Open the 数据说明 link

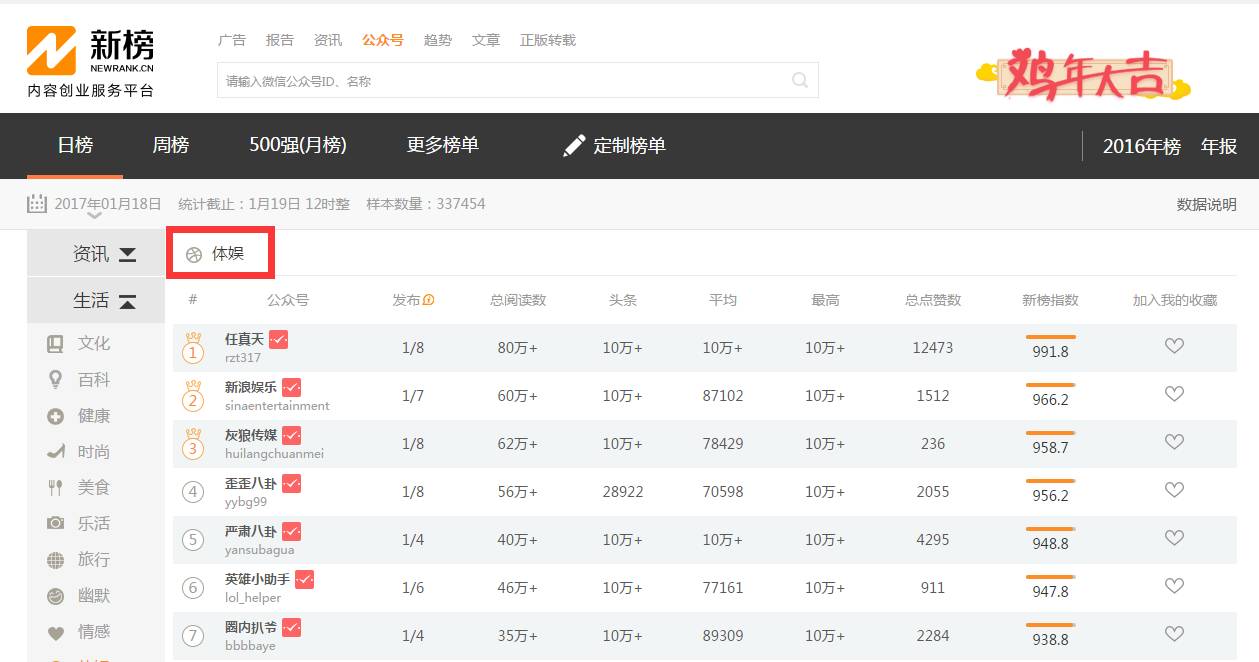tap(1207, 204)
